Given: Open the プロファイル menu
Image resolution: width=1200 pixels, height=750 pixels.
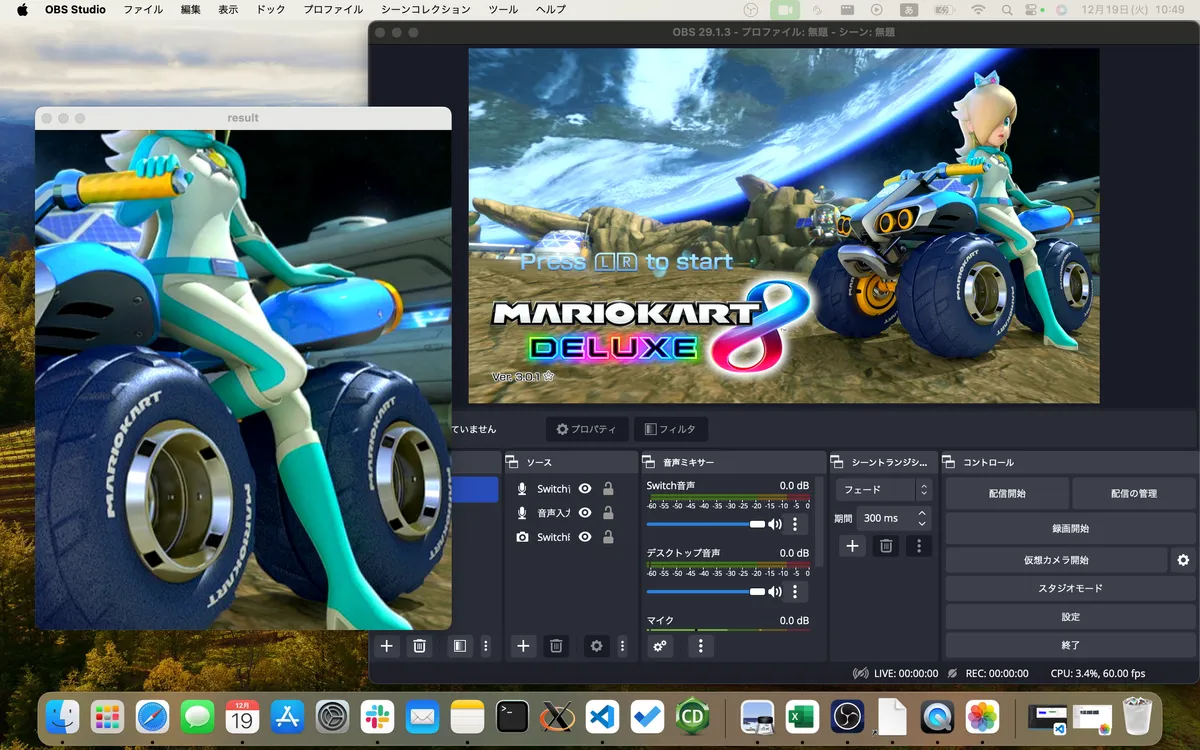Looking at the screenshot, I should [x=333, y=9].
